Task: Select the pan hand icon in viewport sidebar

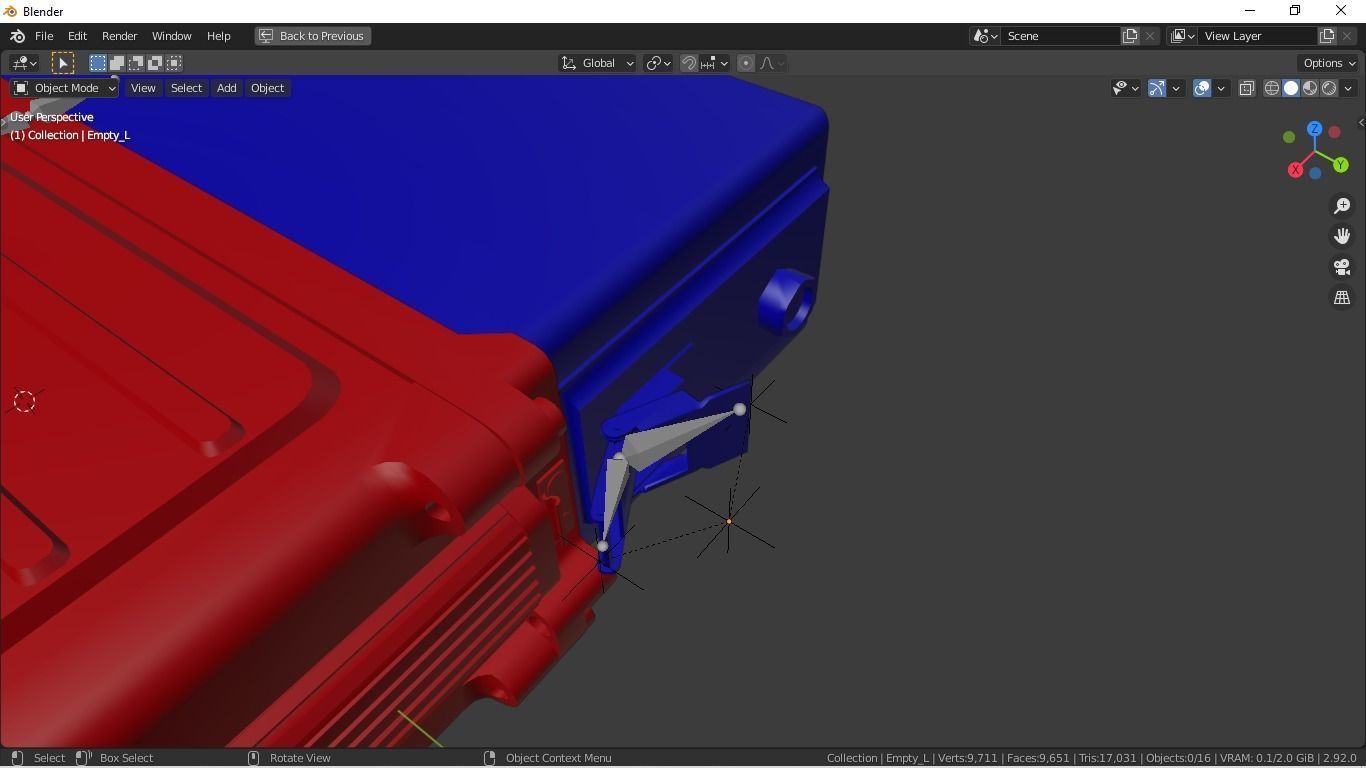Action: tap(1342, 236)
